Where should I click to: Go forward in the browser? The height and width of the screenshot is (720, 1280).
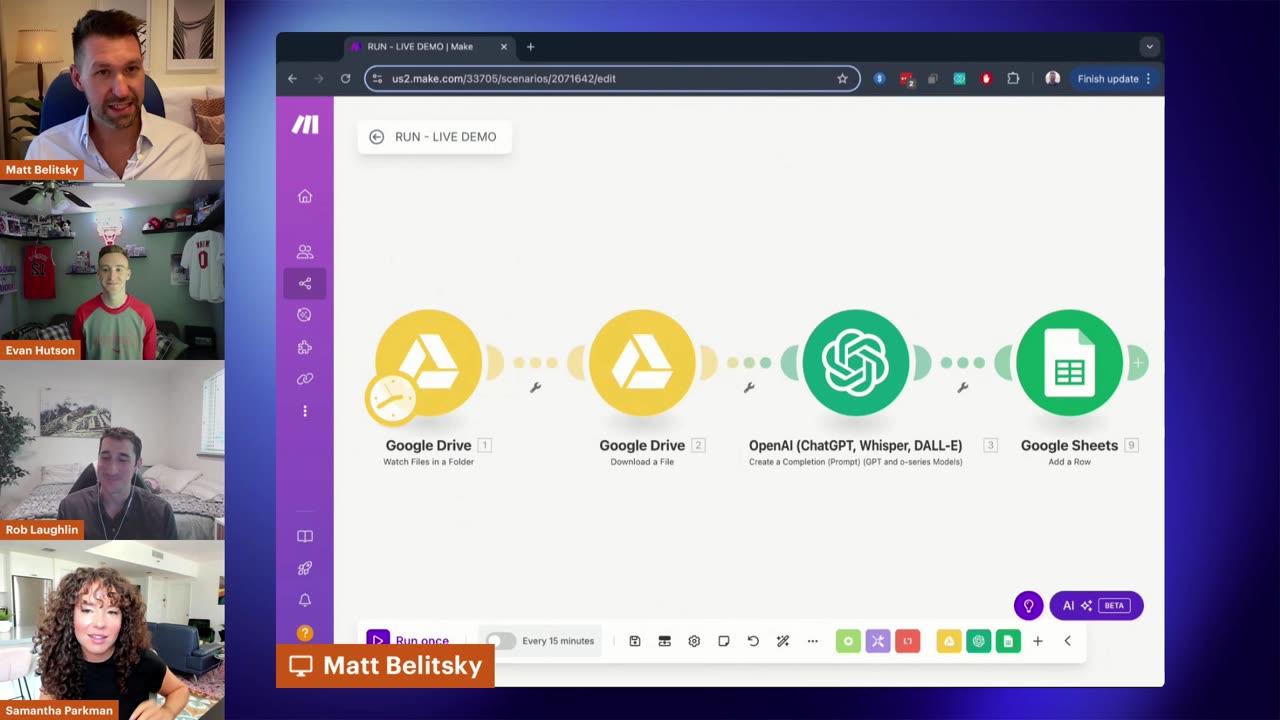(x=319, y=79)
